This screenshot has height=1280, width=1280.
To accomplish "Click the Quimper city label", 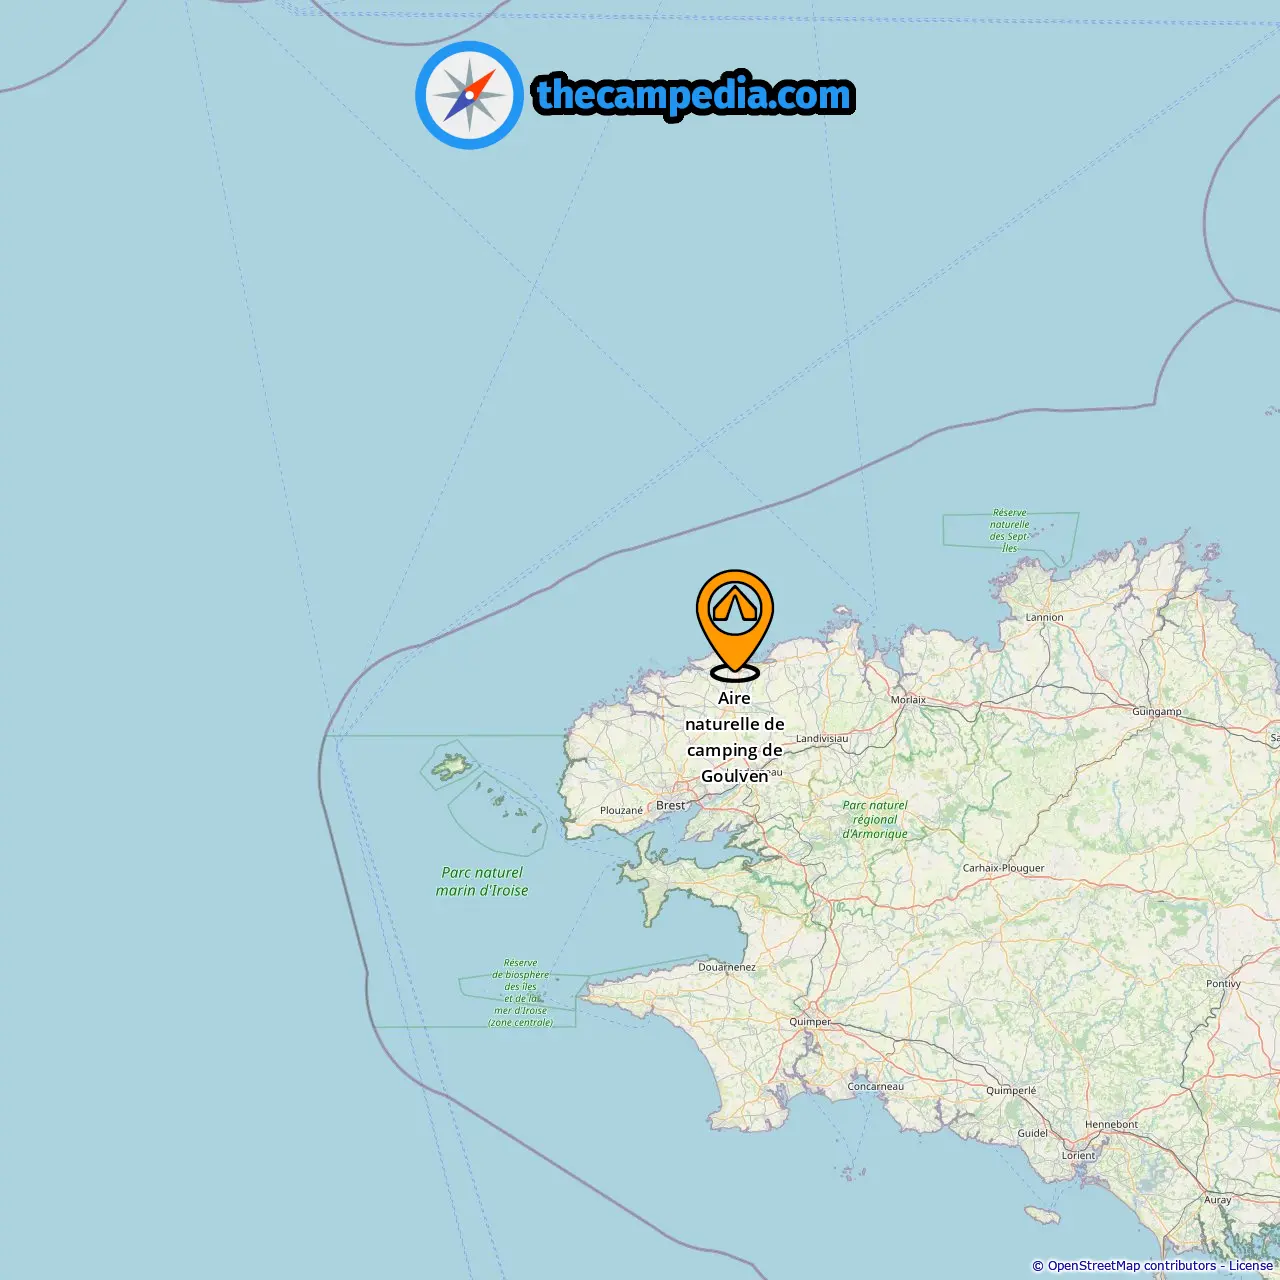I will 810,1022.
